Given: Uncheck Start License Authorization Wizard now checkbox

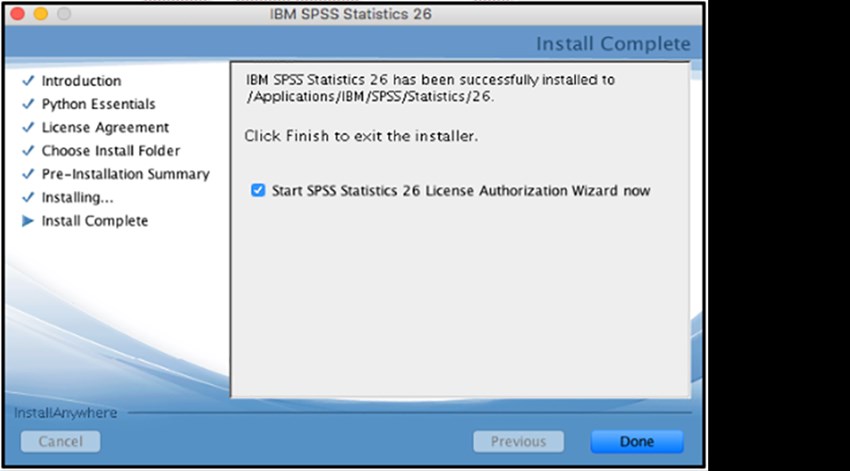Looking at the screenshot, I should 258,190.
